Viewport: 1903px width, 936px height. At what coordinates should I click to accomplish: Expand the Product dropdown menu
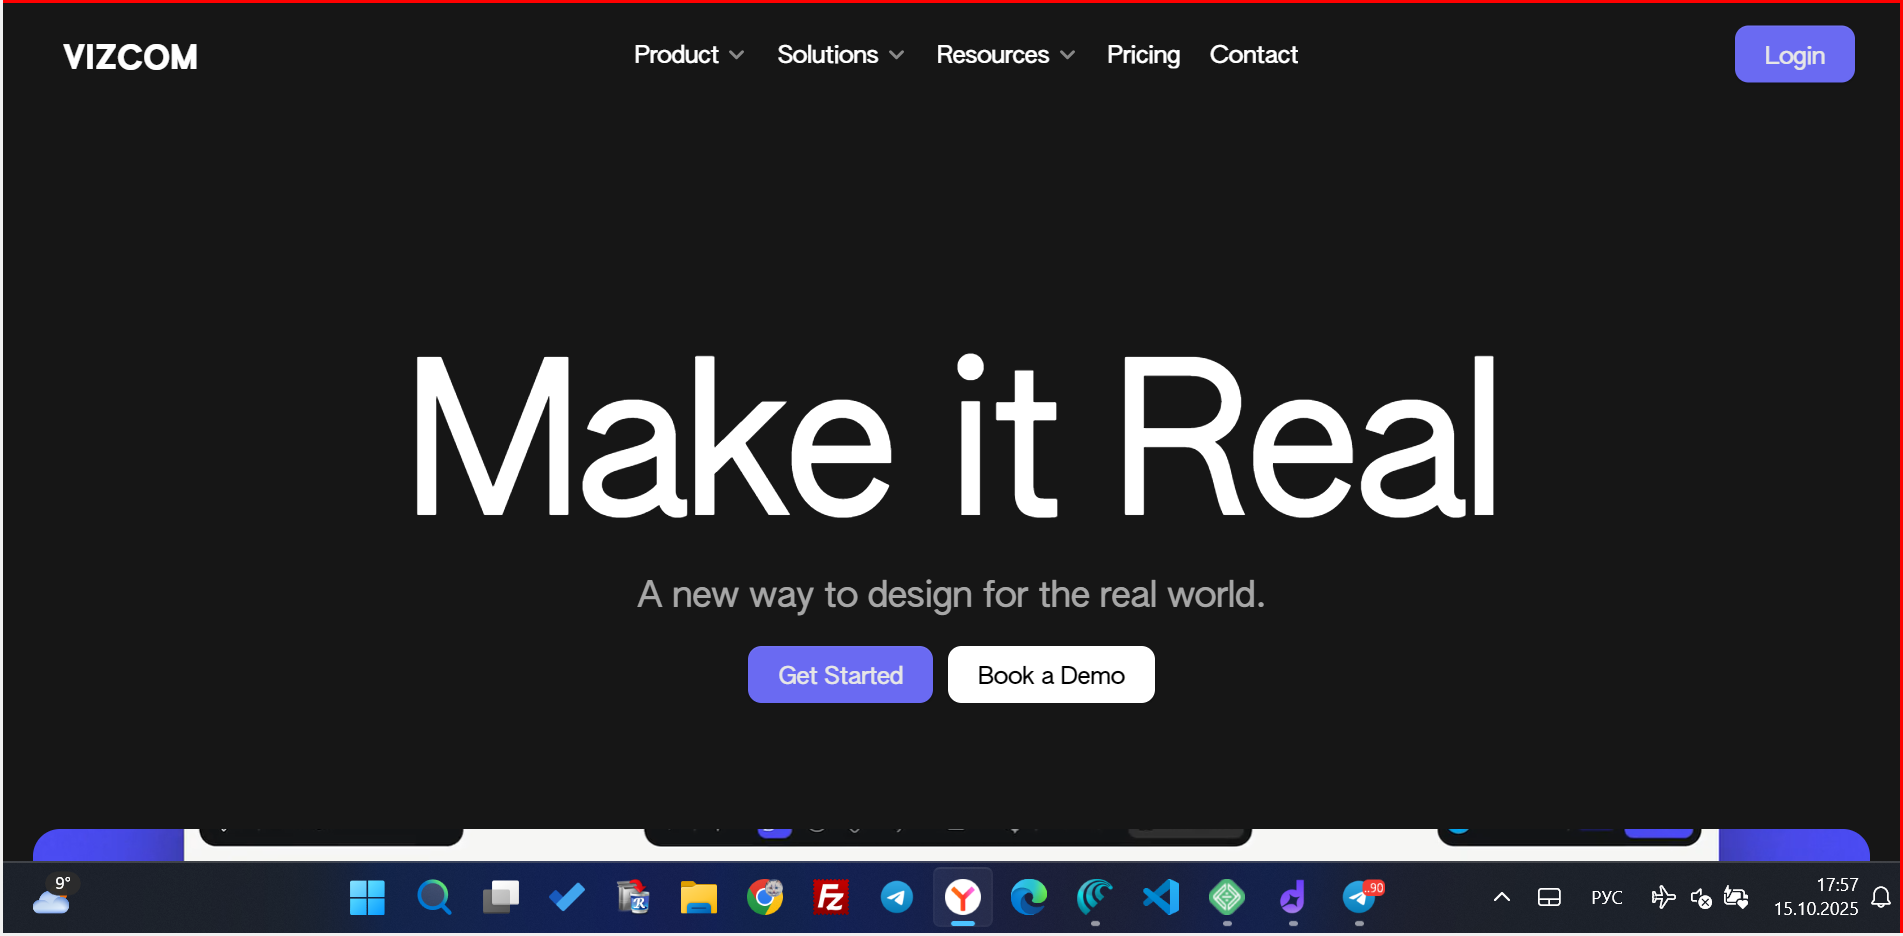(x=688, y=55)
